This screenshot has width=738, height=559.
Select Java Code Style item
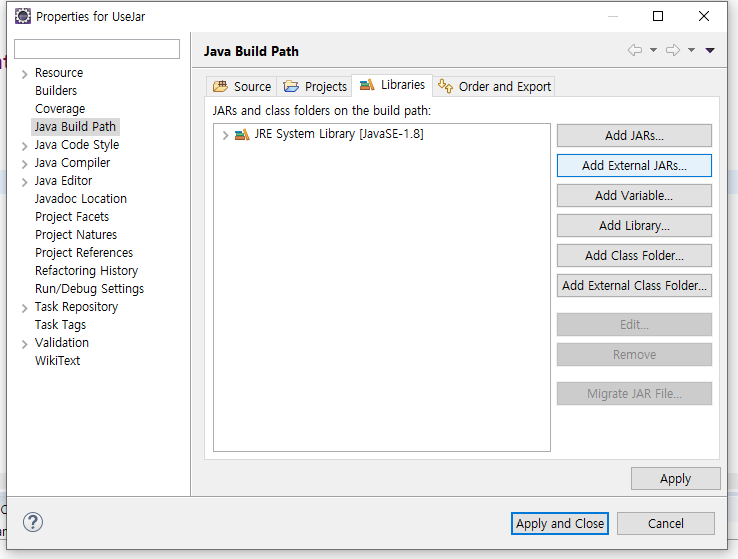pos(77,144)
